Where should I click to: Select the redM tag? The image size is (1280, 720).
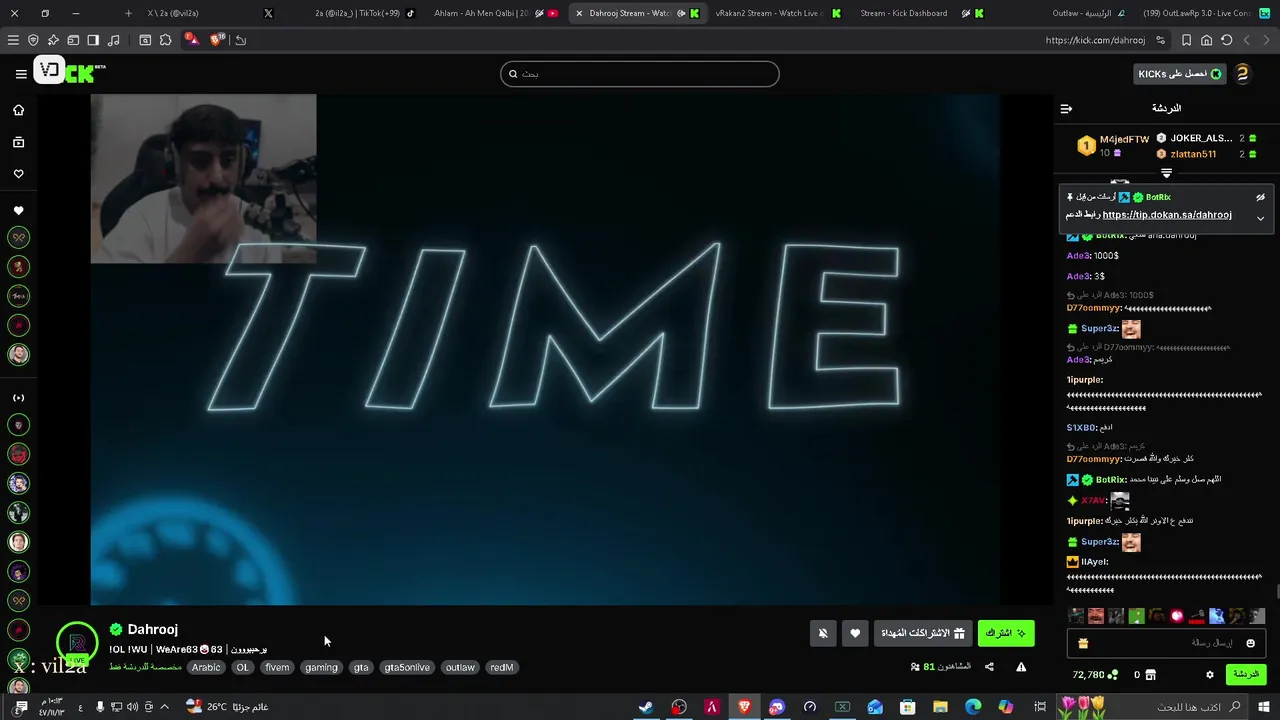[502, 667]
